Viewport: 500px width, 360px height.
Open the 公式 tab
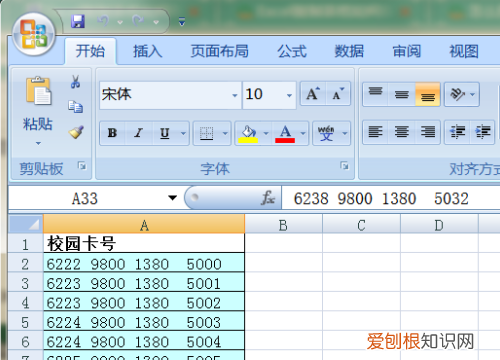pyautogui.click(x=292, y=51)
